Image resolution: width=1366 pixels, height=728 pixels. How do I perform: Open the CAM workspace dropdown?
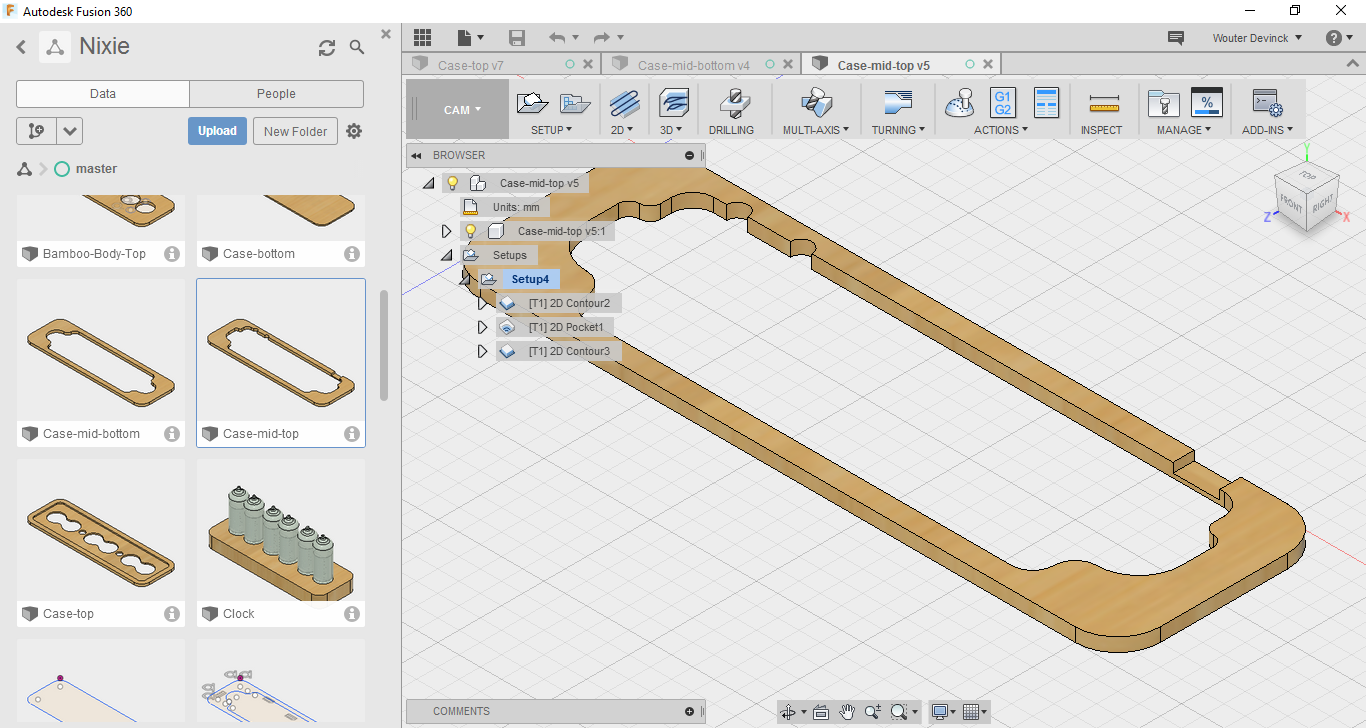462,110
